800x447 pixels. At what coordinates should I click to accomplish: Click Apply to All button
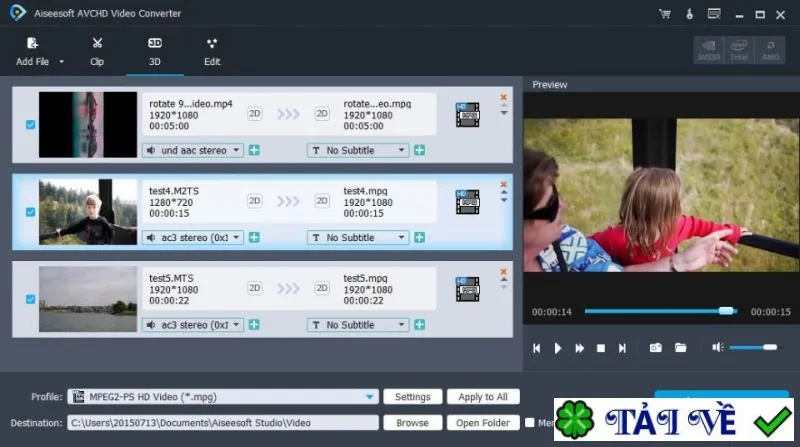(x=483, y=396)
